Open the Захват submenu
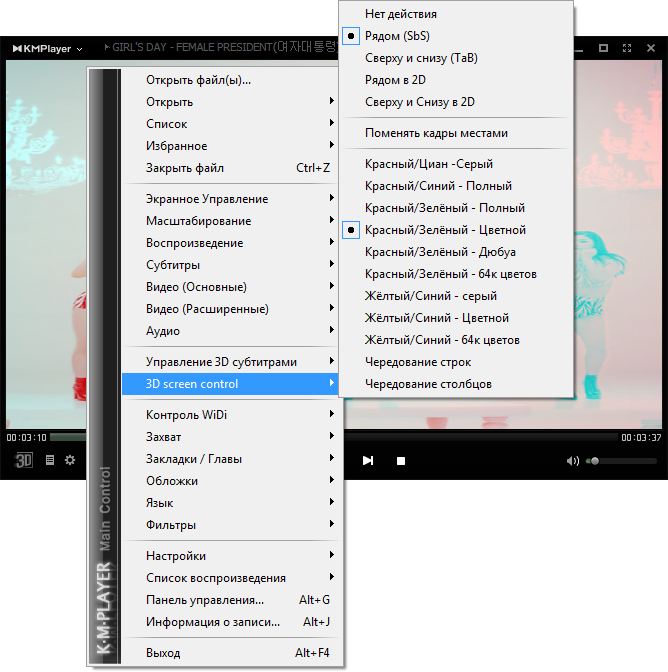Viewport: 668px width, 672px height. (231, 437)
